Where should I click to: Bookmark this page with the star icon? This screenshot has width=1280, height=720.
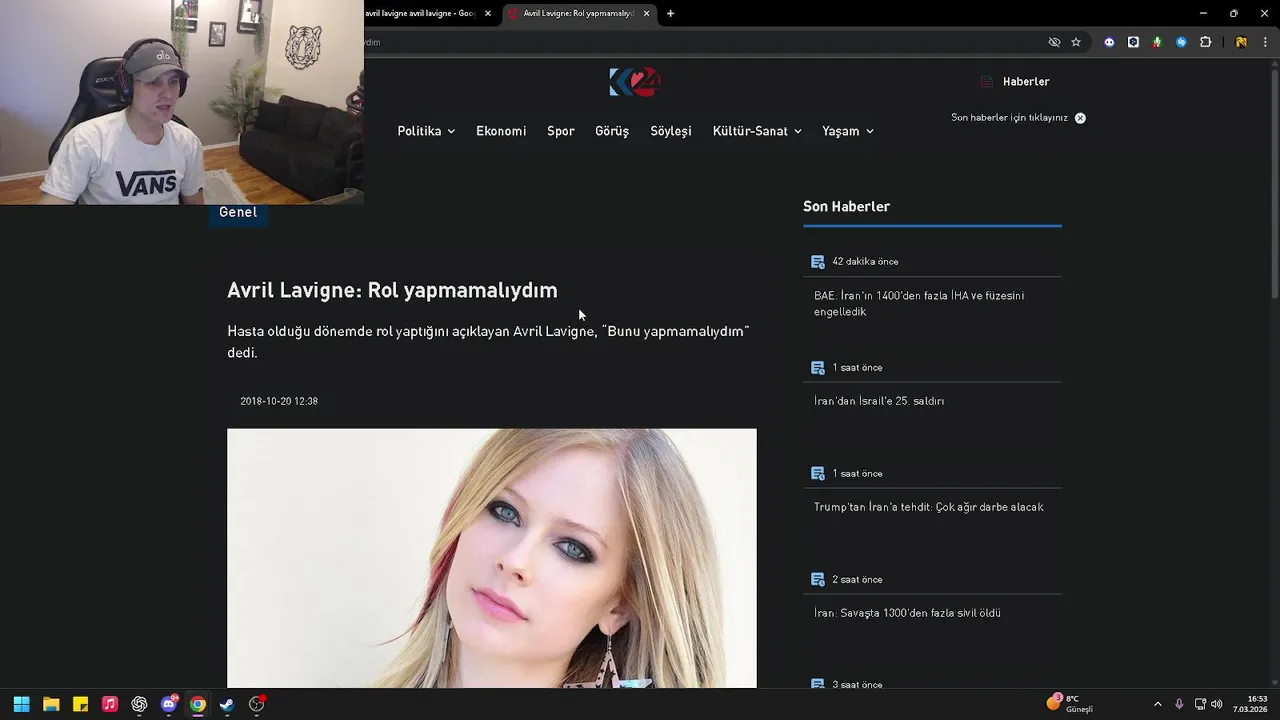1076,42
